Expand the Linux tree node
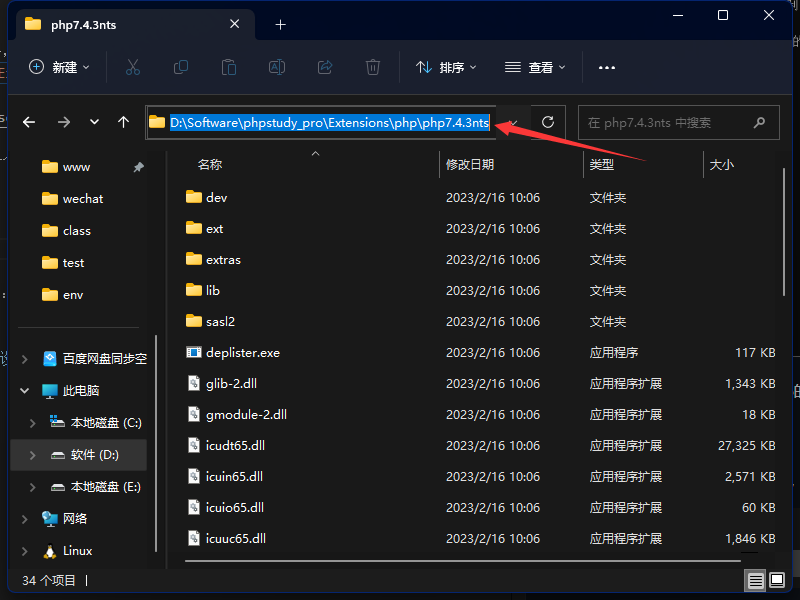 [x=24, y=551]
